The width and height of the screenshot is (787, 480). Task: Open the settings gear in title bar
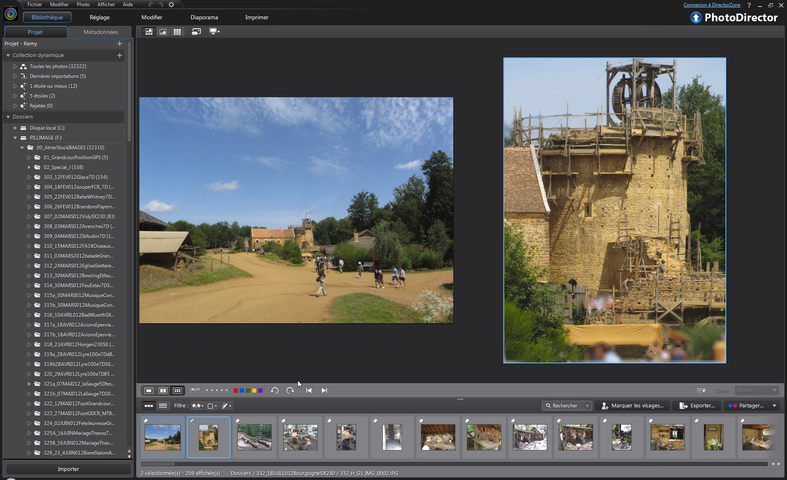171,4
